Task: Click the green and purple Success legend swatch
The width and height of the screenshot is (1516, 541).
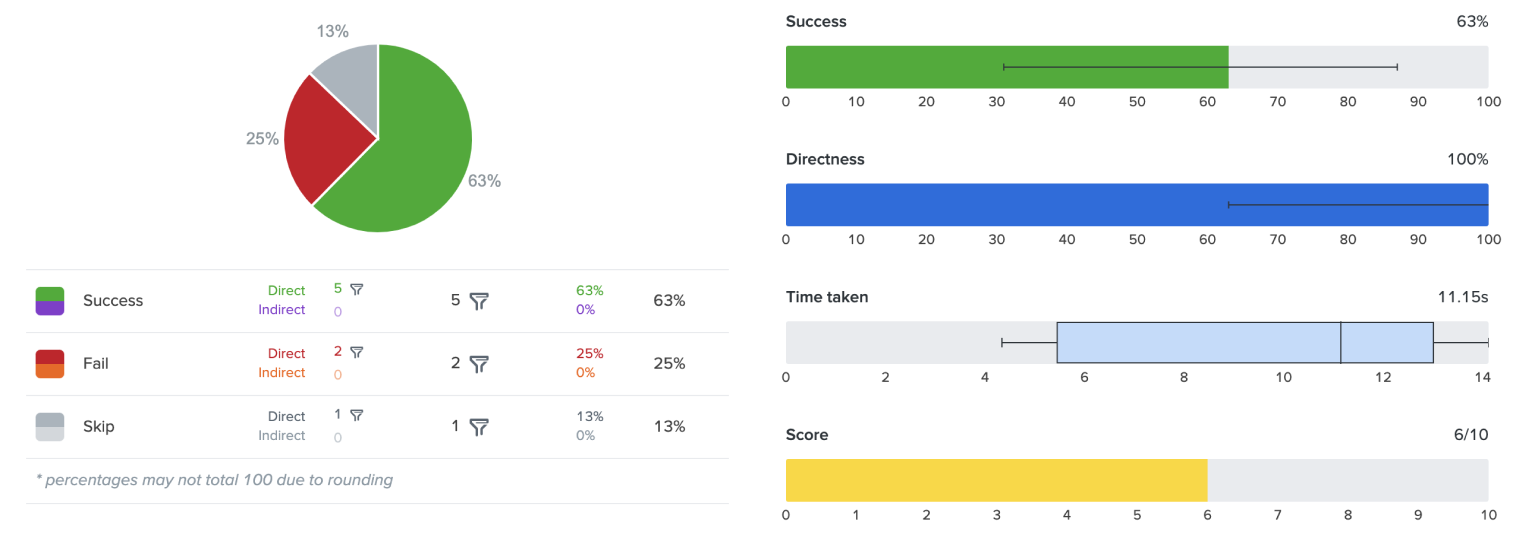Action: click(x=50, y=301)
